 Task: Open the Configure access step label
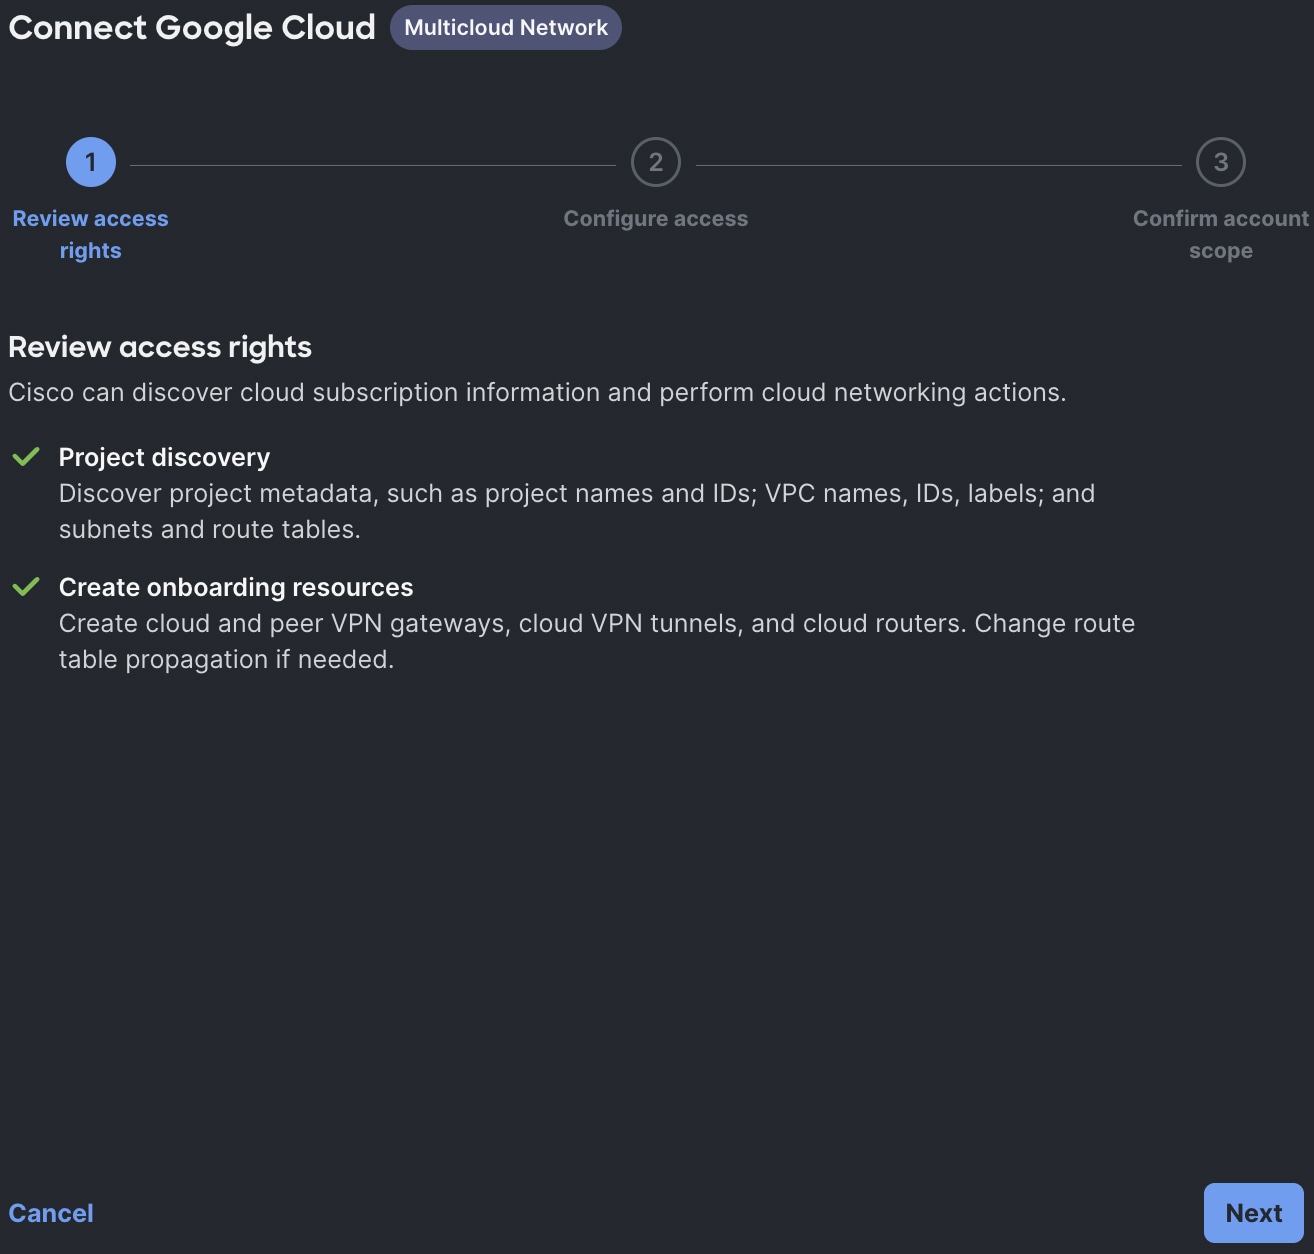656,219
